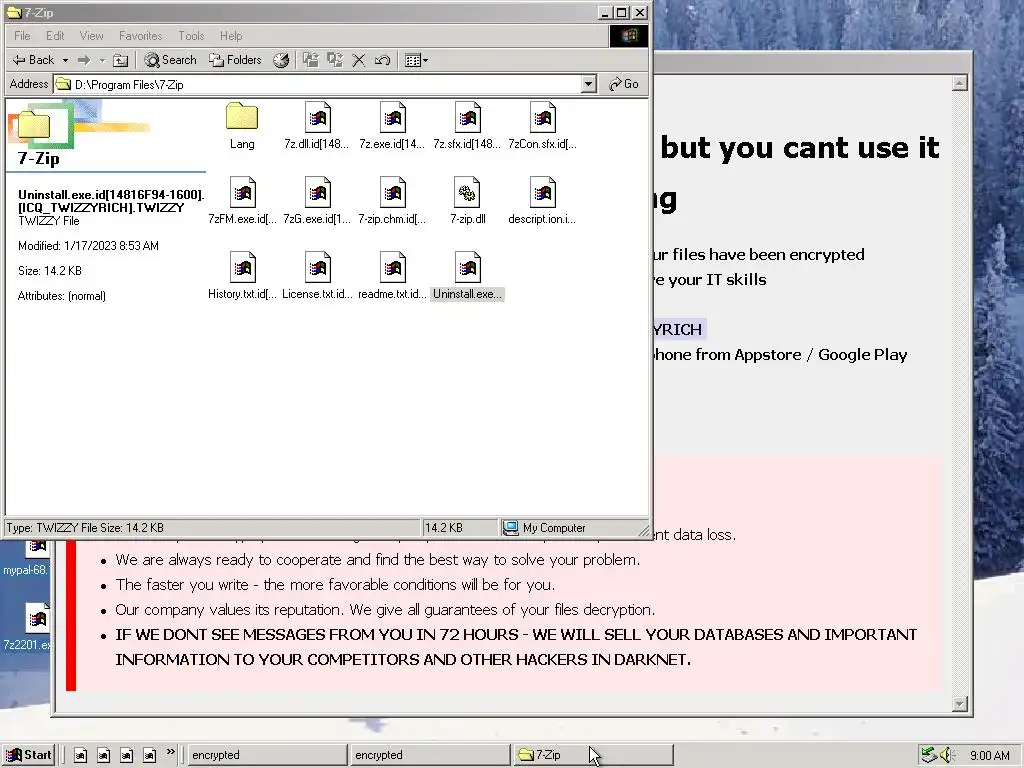Click 'The faster you write' bullet in the note

pyautogui.click(x=335, y=584)
